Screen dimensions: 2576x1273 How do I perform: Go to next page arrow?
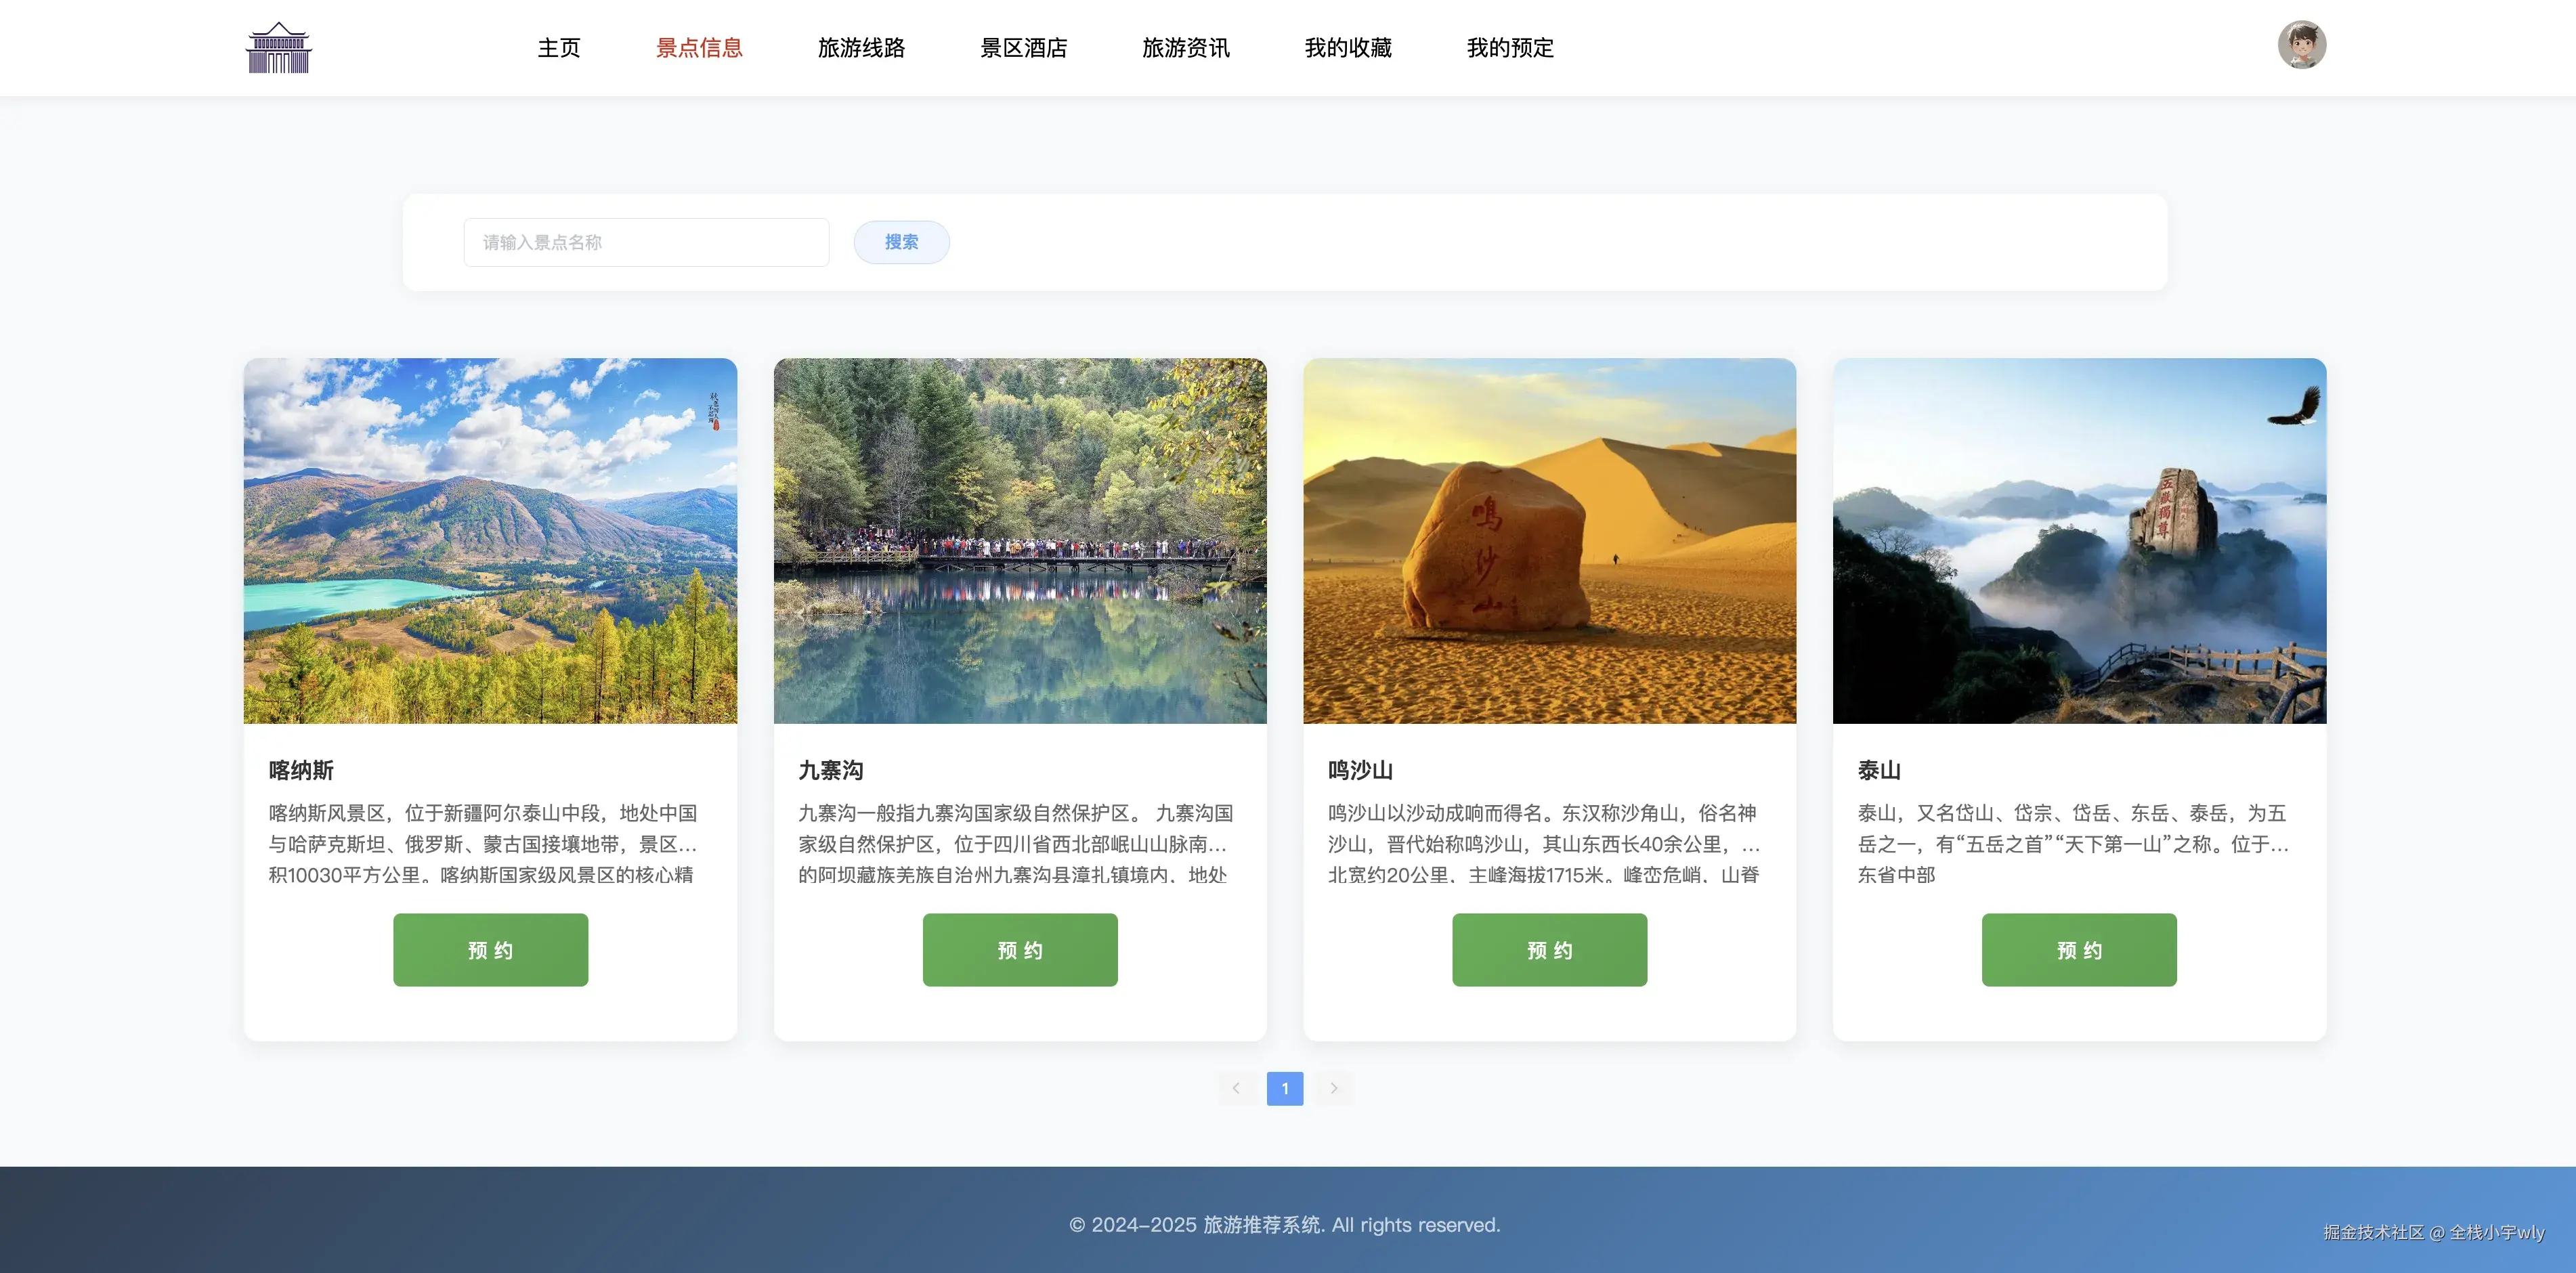(x=1333, y=1088)
